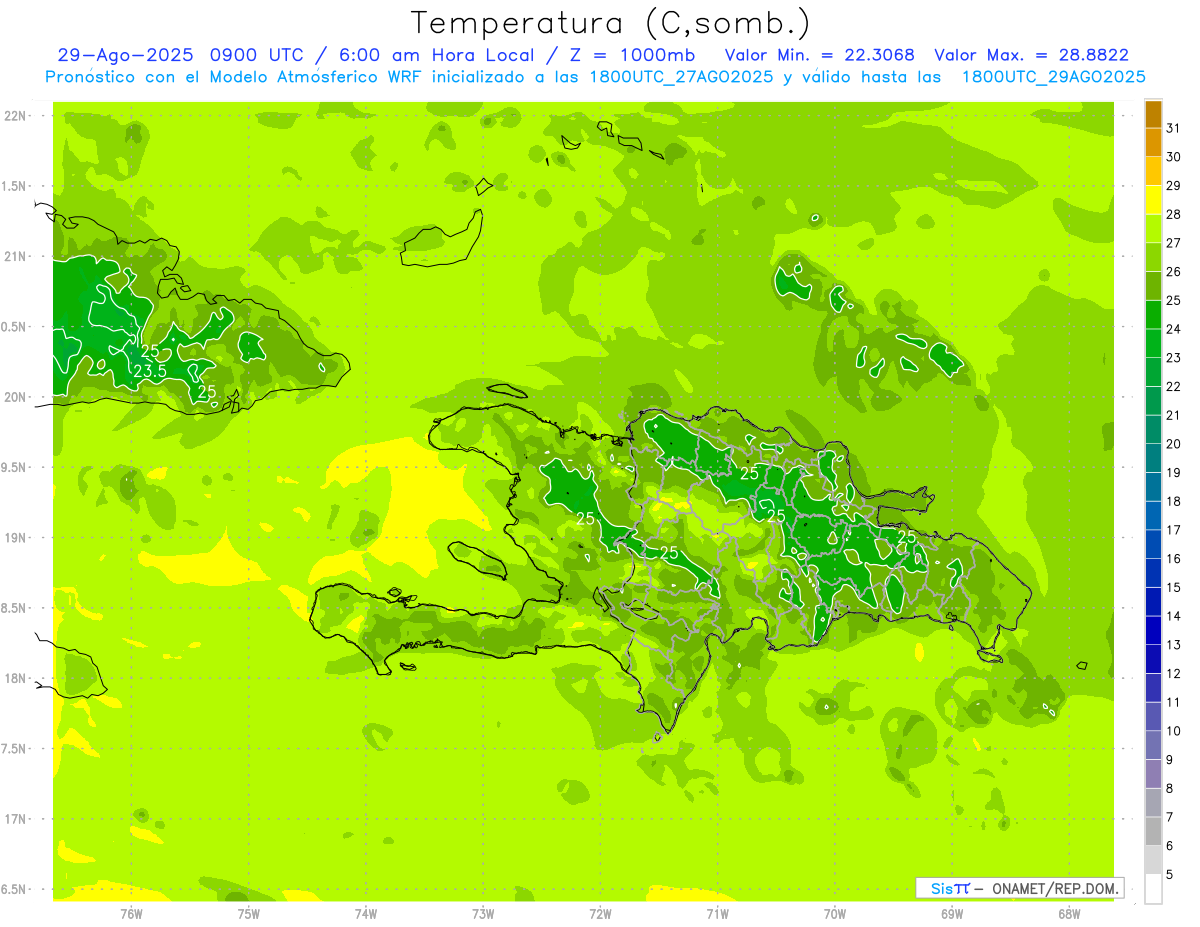Select the initialization time '1800UTC_27AGO2025'
This screenshot has width=1200, height=927.
[680, 77]
